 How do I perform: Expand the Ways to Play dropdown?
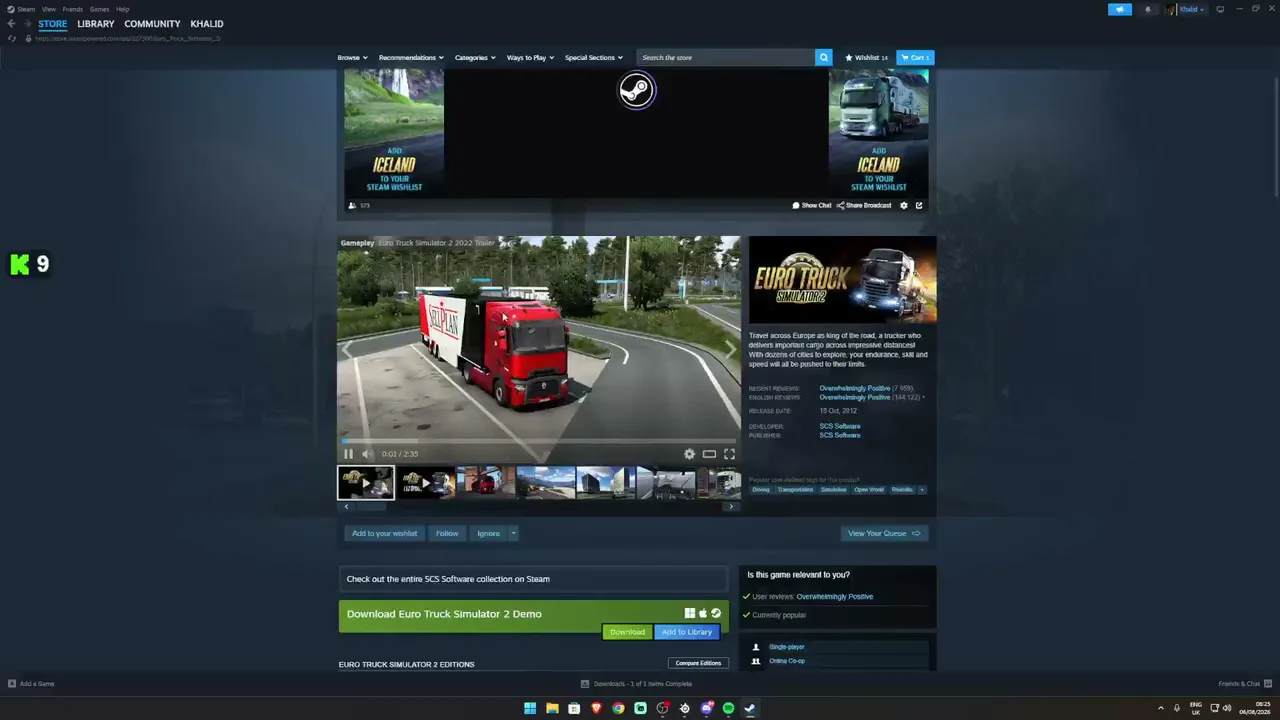click(x=530, y=58)
